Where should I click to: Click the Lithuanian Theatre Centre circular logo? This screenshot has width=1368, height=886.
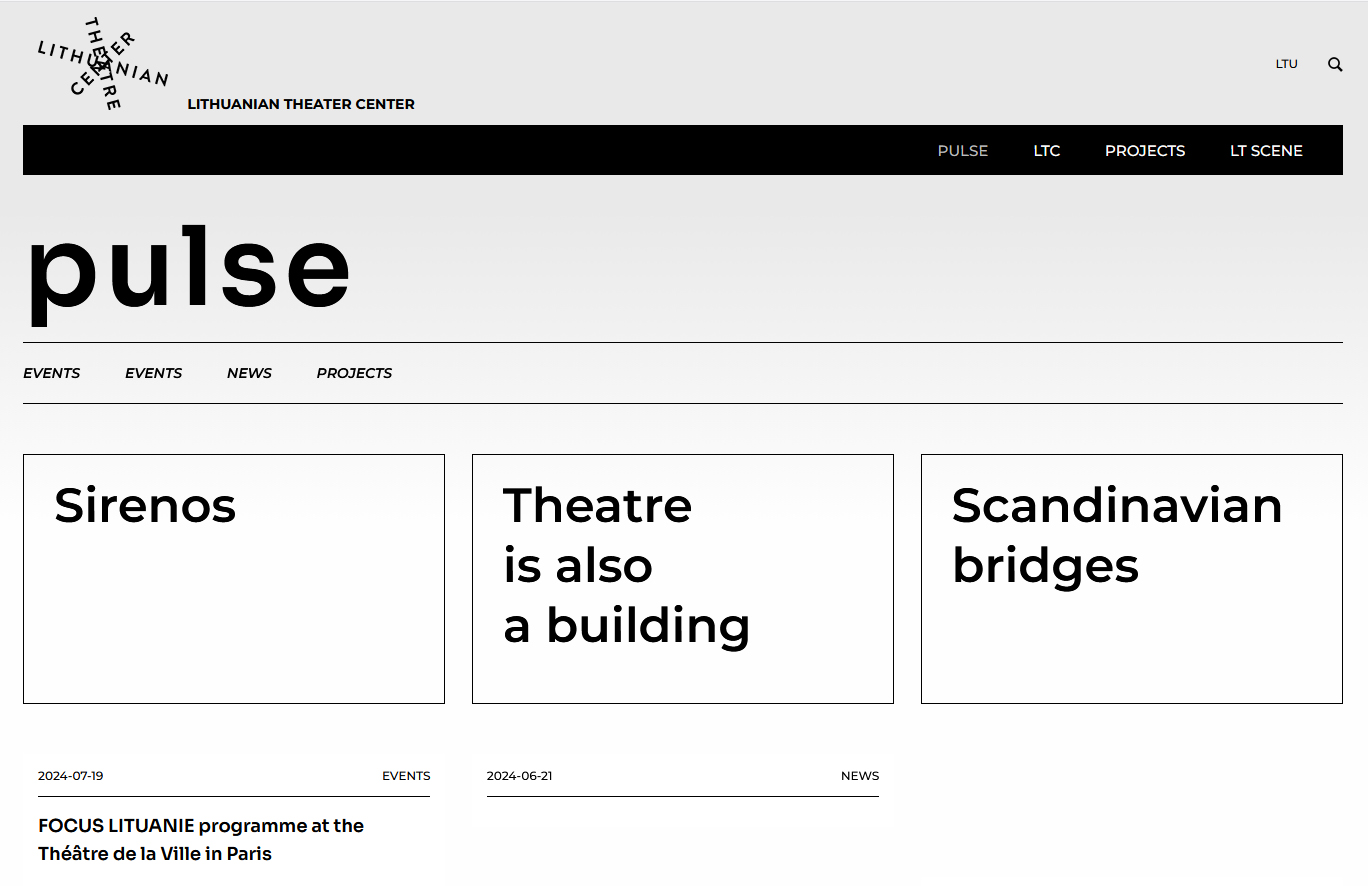pyautogui.click(x=101, y=63)
